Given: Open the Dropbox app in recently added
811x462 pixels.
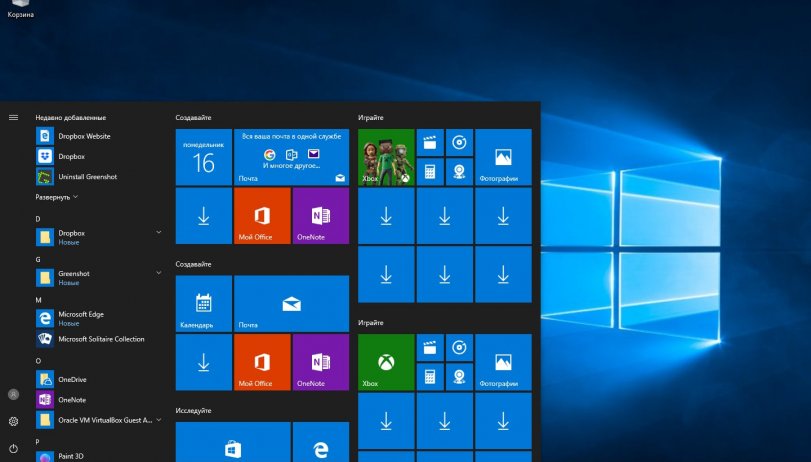Looking at the screenshot, I should click(98, 156).
